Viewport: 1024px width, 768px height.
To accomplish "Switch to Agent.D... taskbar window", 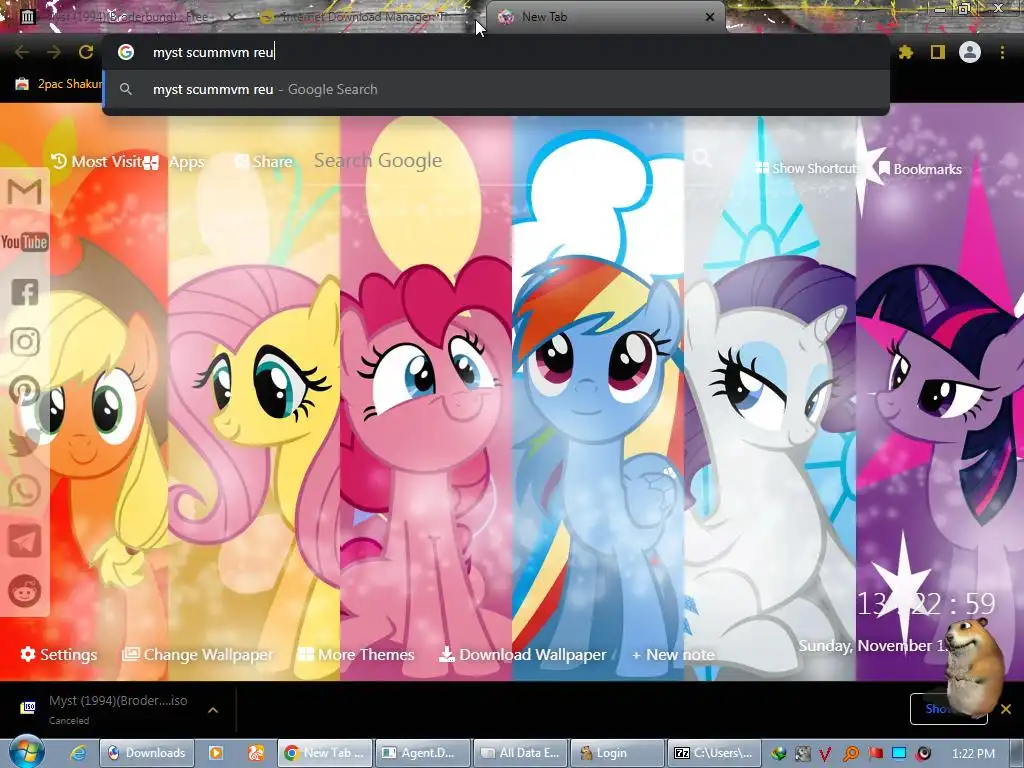I will coord(424,753).
